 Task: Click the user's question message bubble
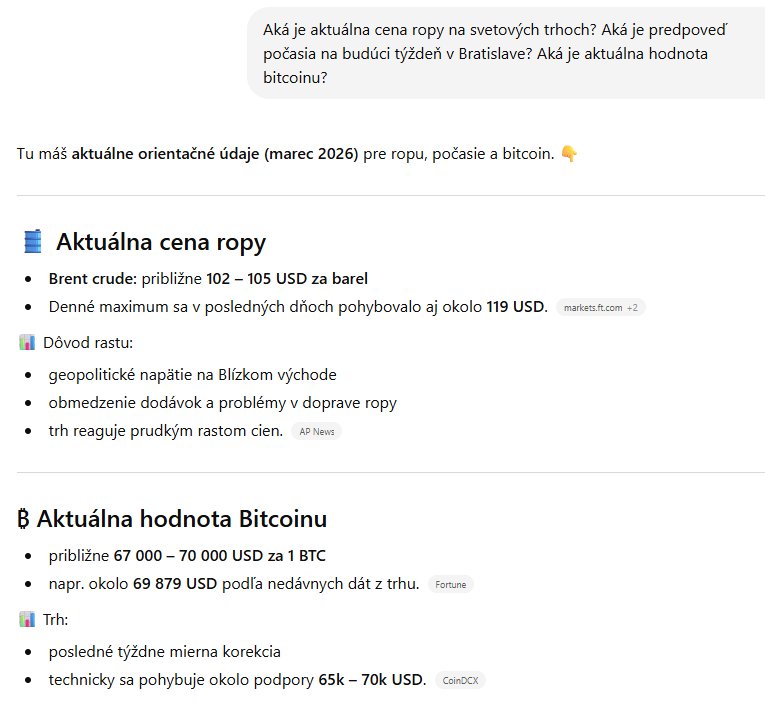505,53
